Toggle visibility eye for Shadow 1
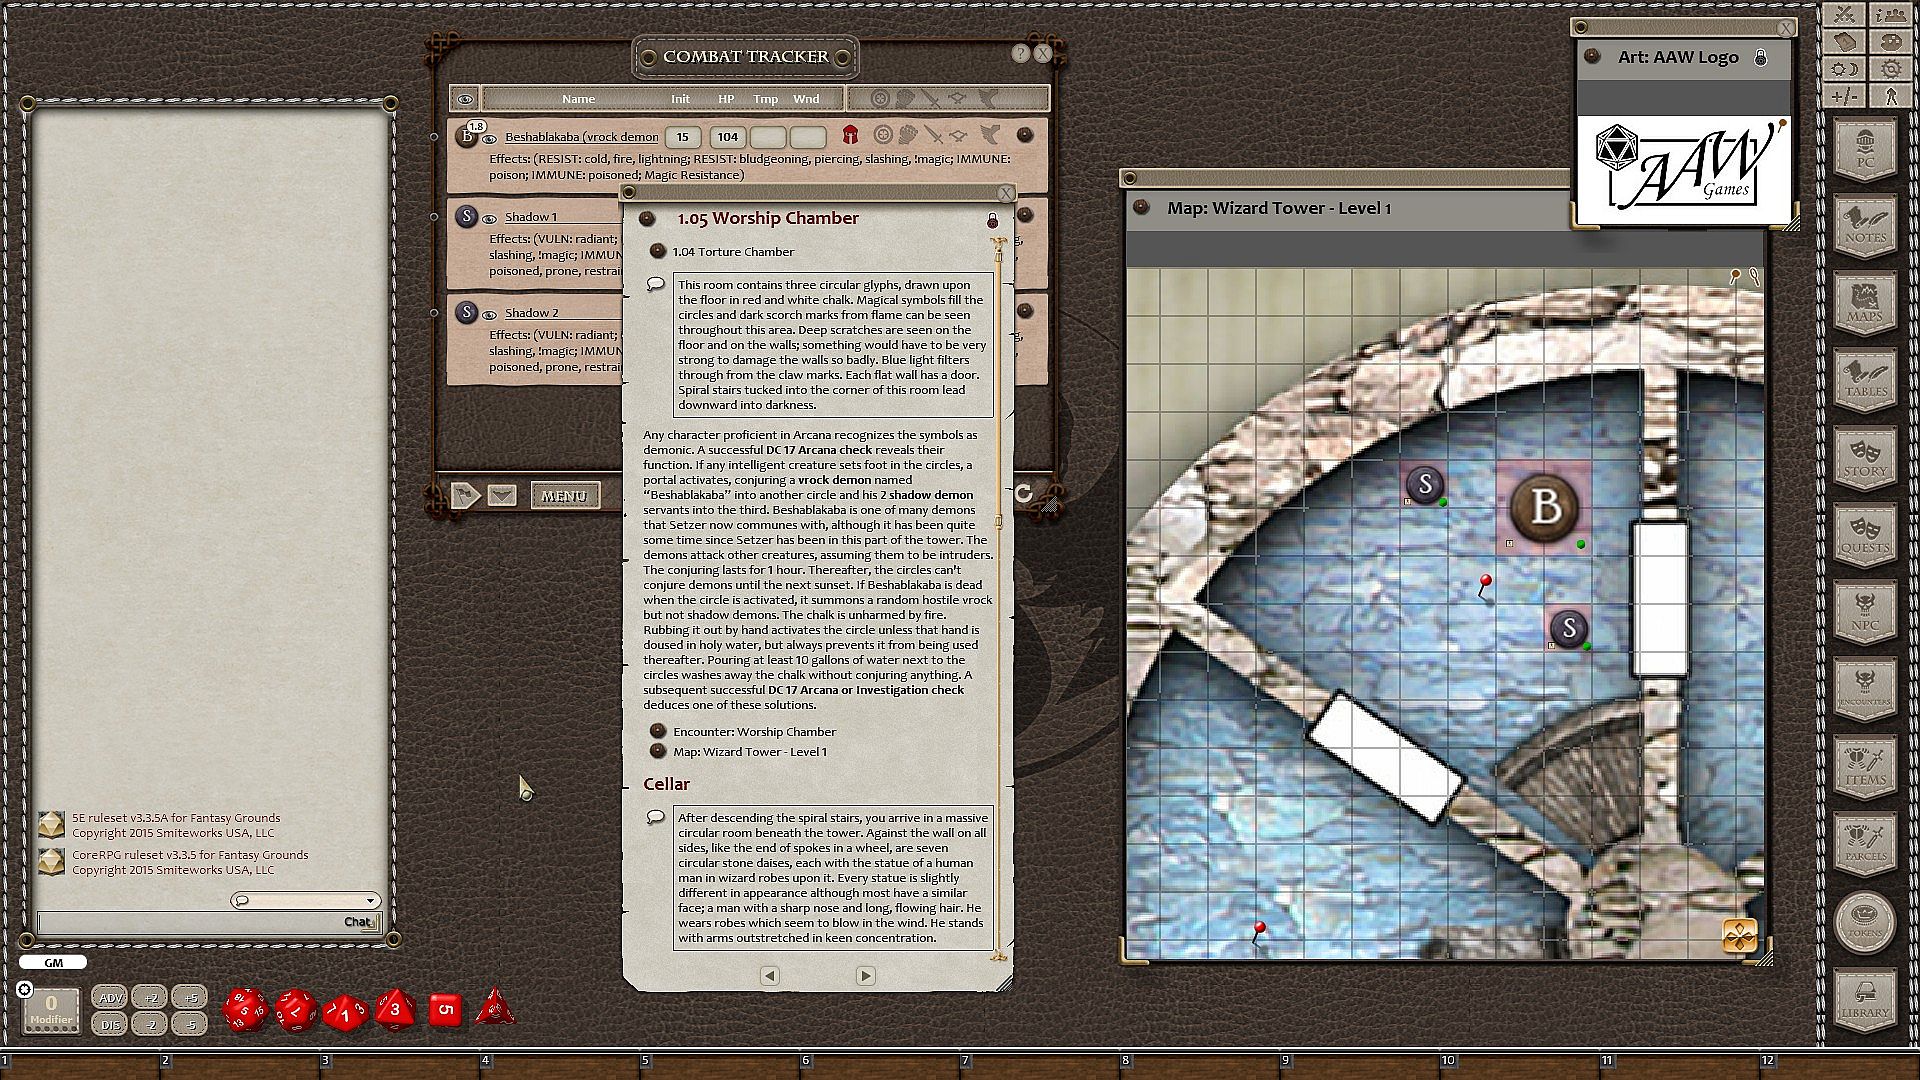Screen dimensions: 1920x1080 tap(490, 218)
